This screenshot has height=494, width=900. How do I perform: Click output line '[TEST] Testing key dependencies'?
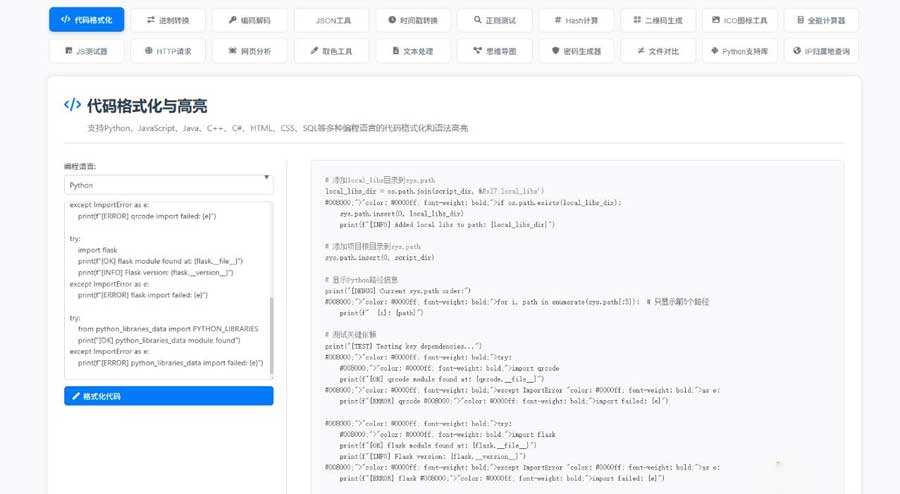(403, 346)
